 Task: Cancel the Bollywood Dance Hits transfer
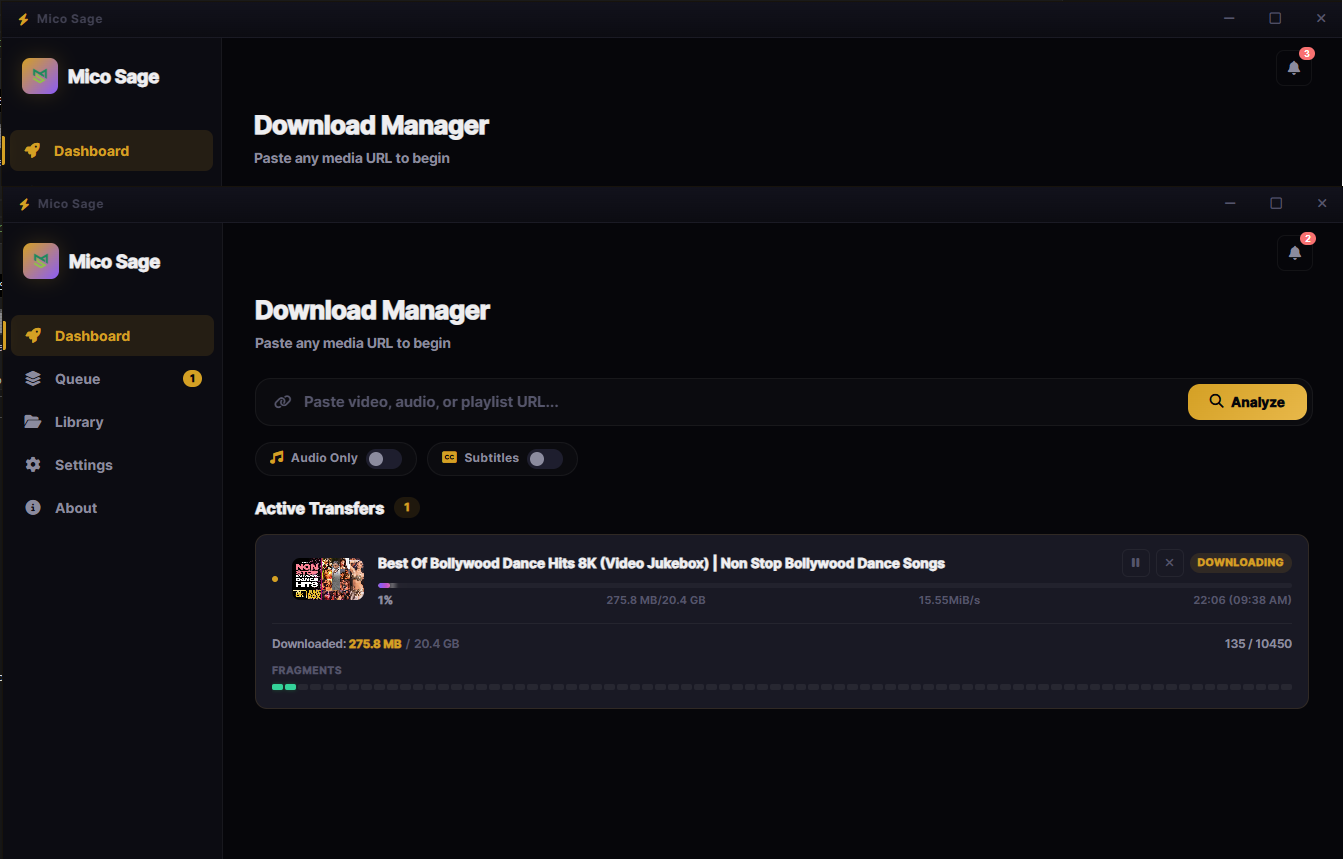[x=1169, y=563]
